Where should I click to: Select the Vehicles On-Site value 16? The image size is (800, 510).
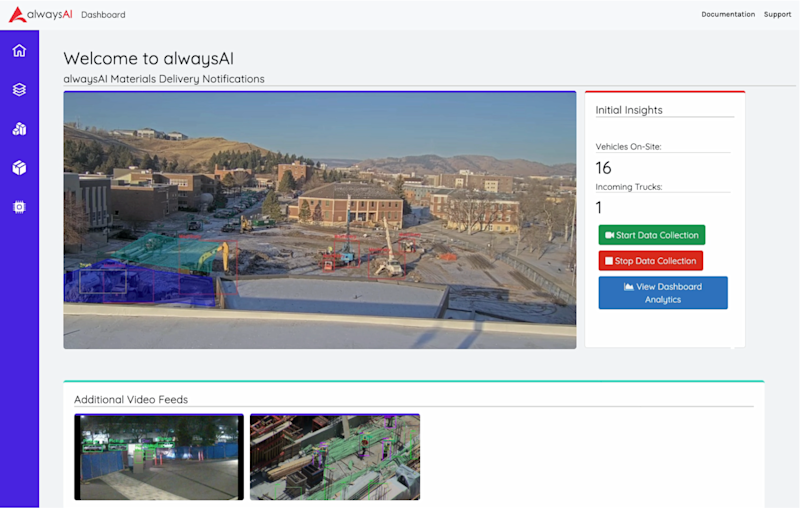[x=603, y=168]
